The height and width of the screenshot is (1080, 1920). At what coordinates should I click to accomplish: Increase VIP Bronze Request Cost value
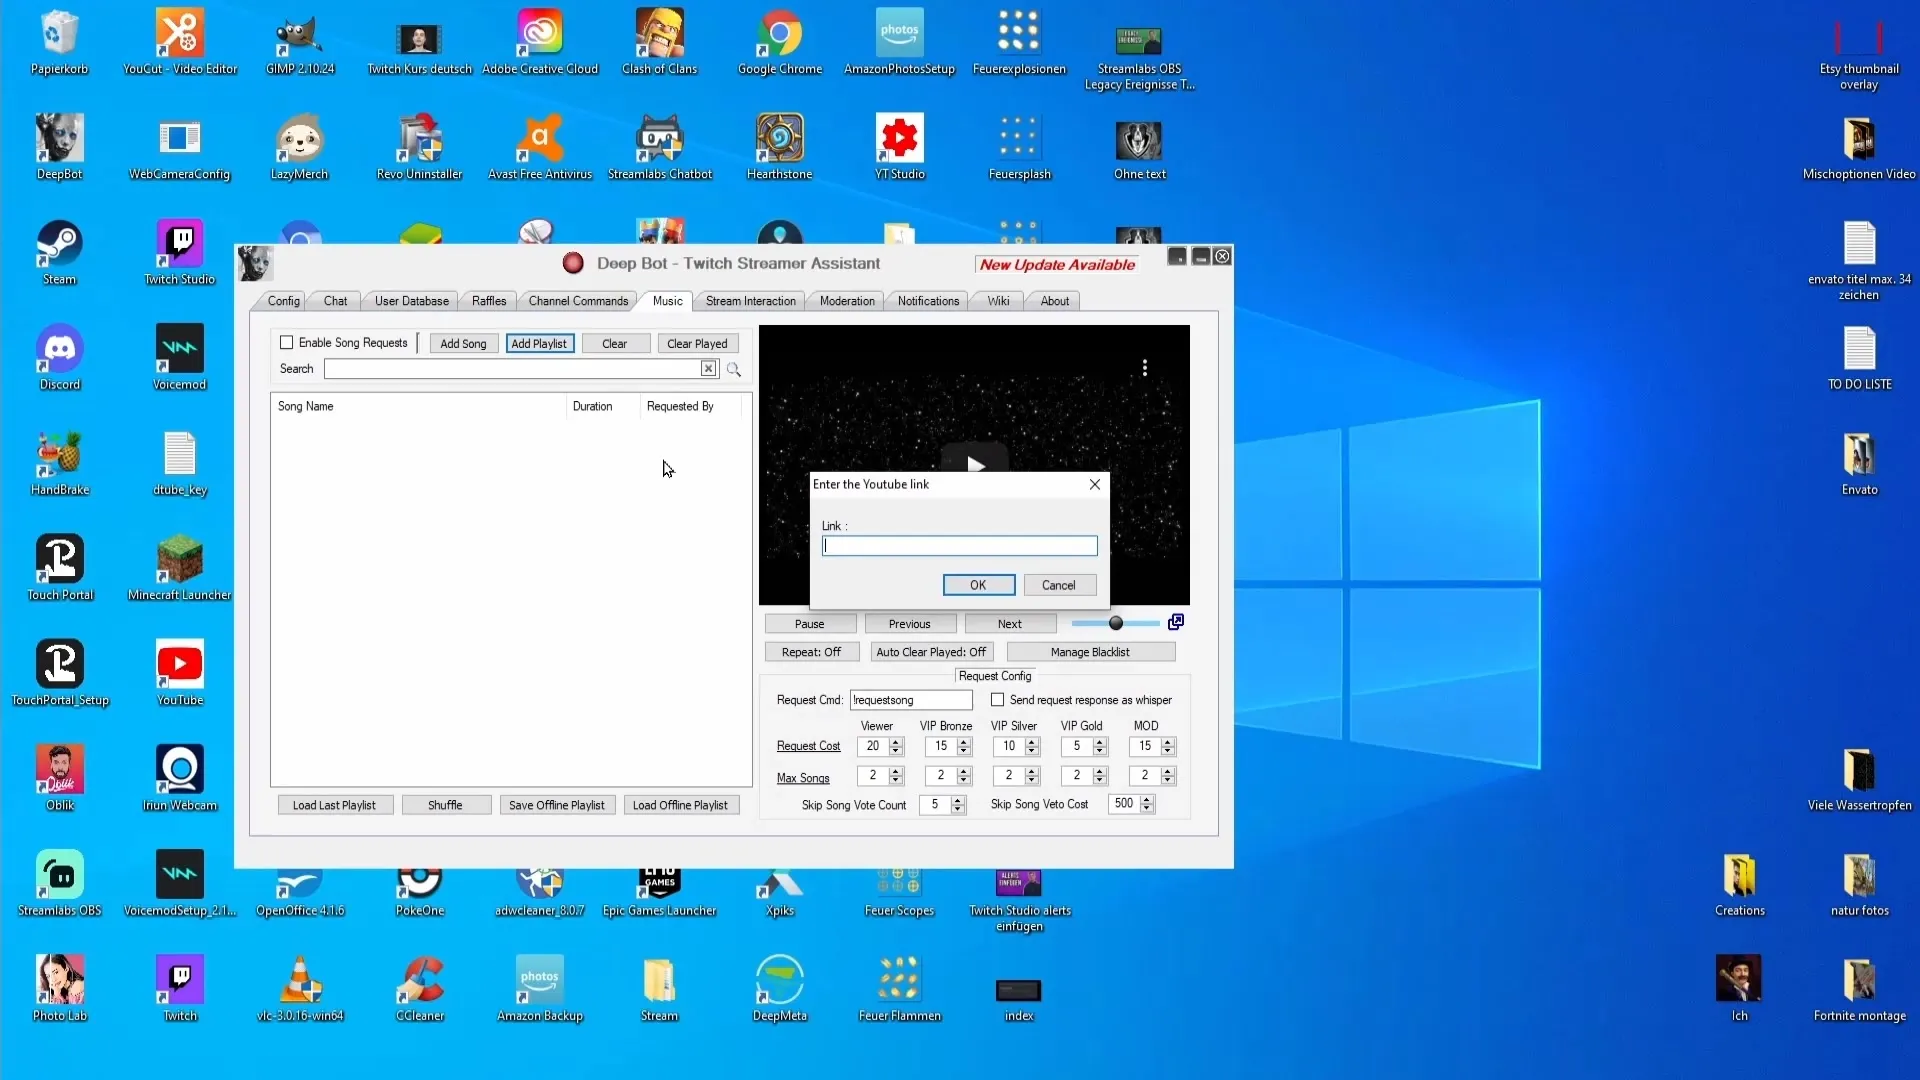tap(965, 742)
